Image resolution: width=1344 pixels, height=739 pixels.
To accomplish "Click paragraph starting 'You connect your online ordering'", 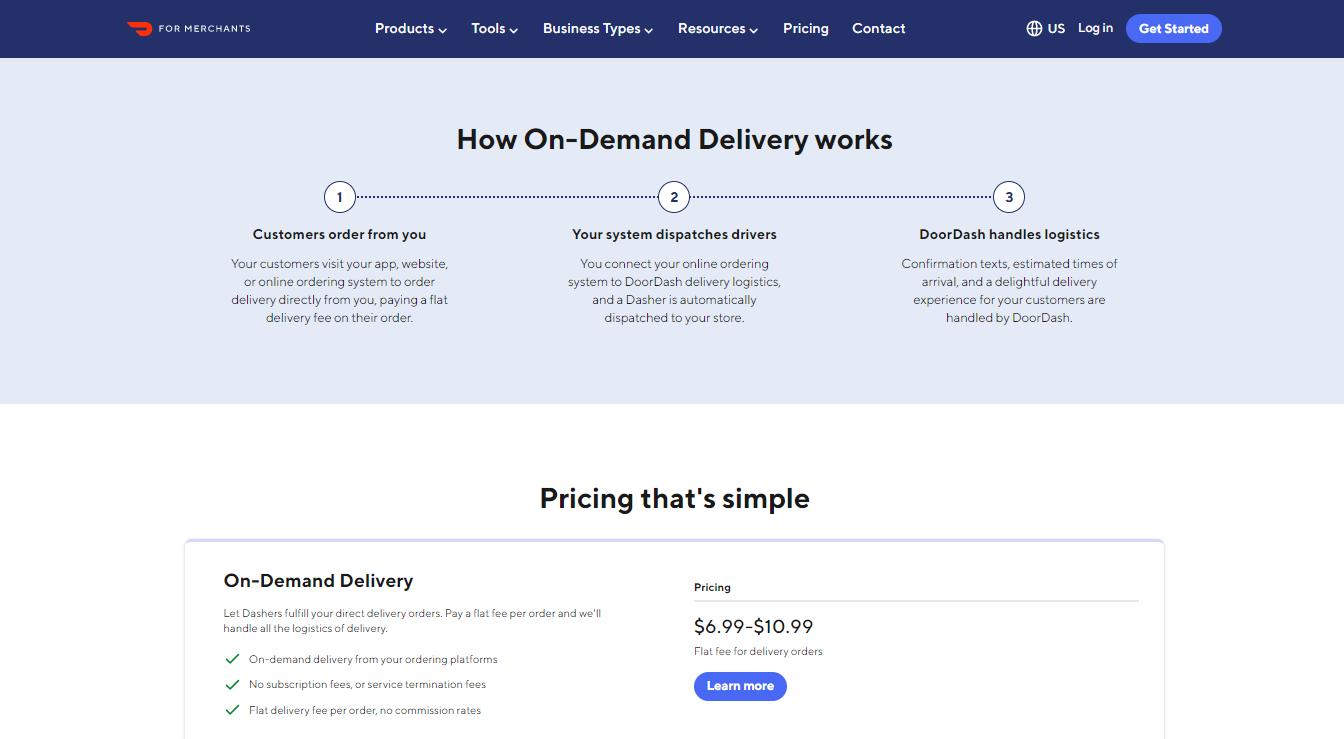I will (x=674, y=291).
